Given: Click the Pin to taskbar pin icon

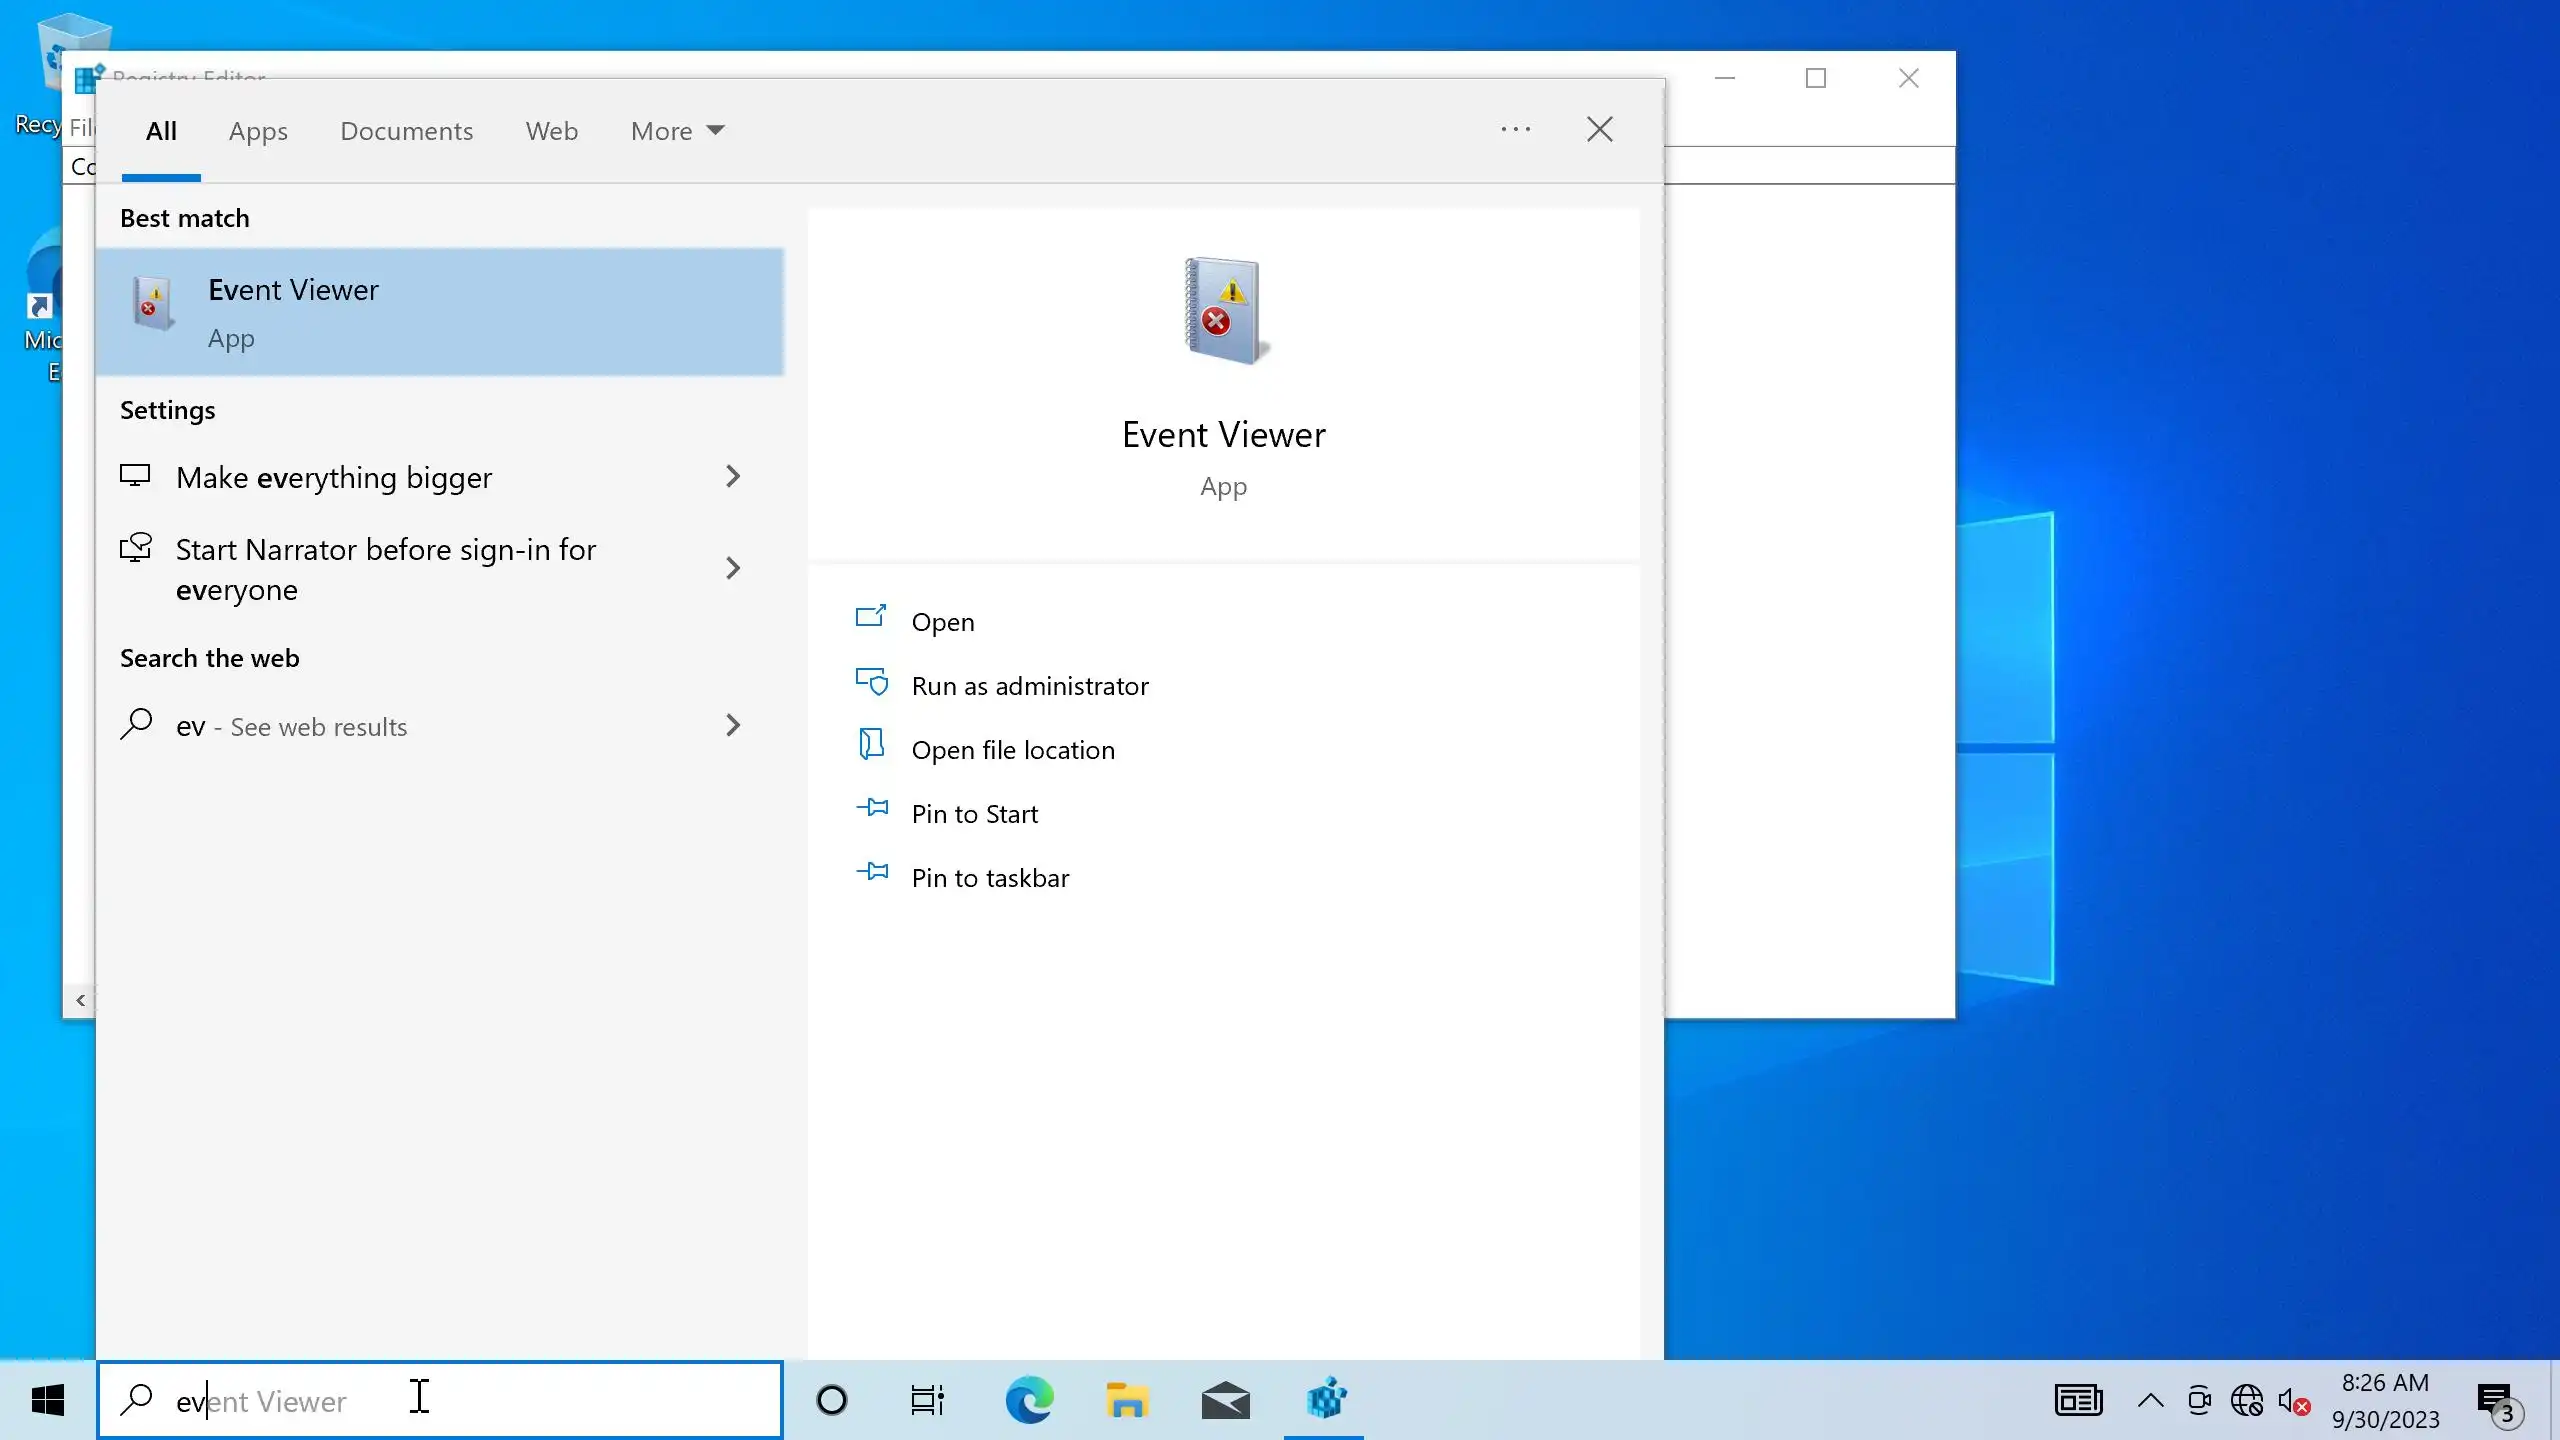Looking at the screenshot, I should pyautogui.click(x=872, y=872).
